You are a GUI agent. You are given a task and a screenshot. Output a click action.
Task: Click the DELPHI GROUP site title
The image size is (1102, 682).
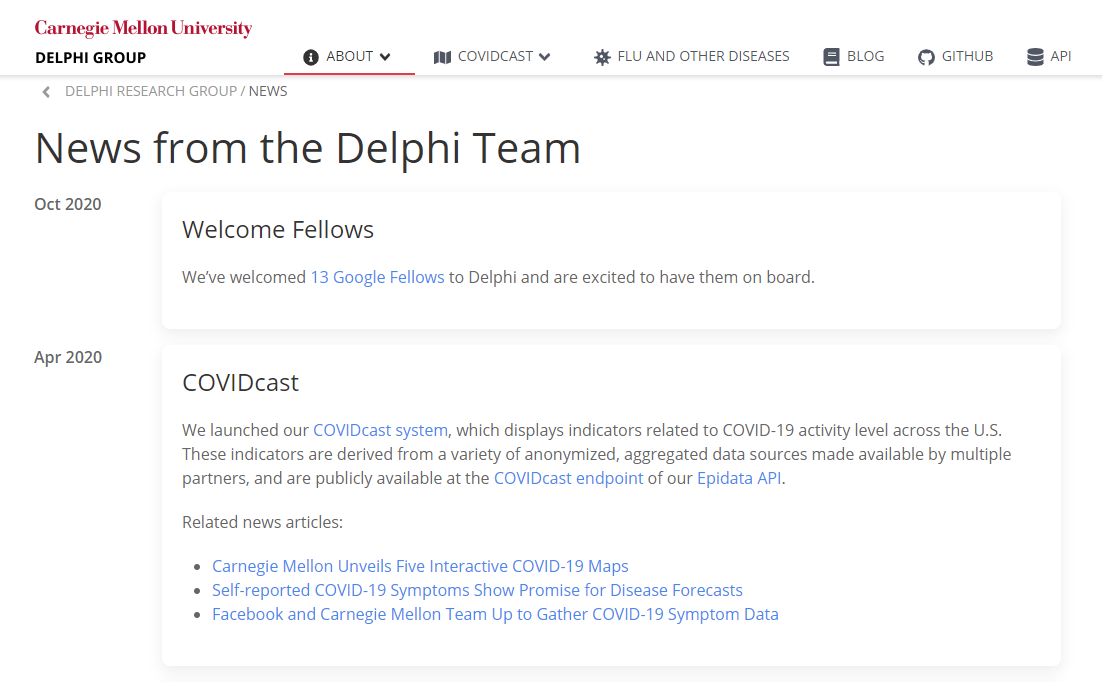(91, 58)
